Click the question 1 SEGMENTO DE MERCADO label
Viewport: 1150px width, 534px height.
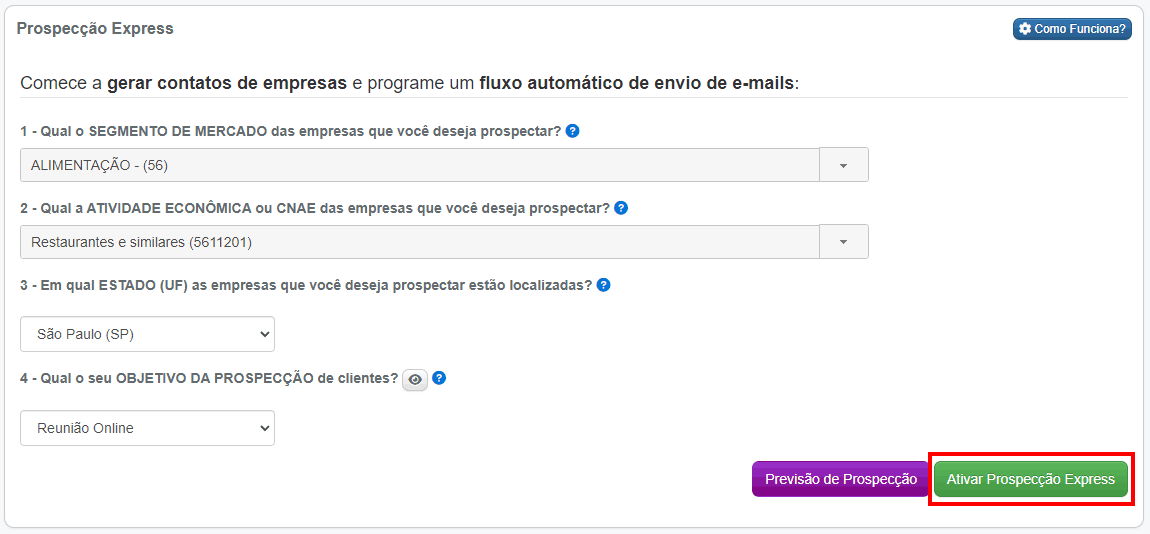pyautogui.click(x=290, y=132)
